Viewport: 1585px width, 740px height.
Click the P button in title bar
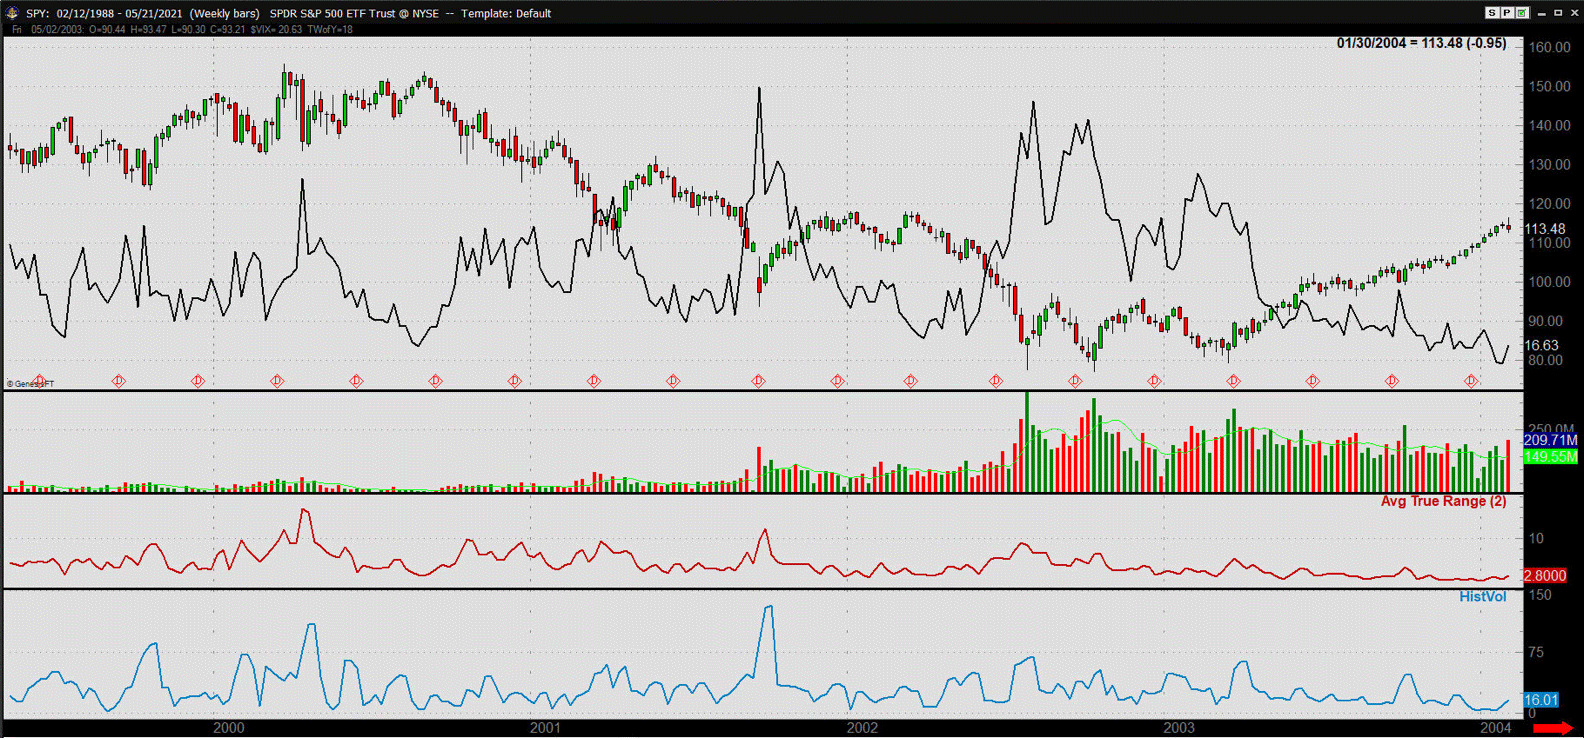(x=1507, y=13)
